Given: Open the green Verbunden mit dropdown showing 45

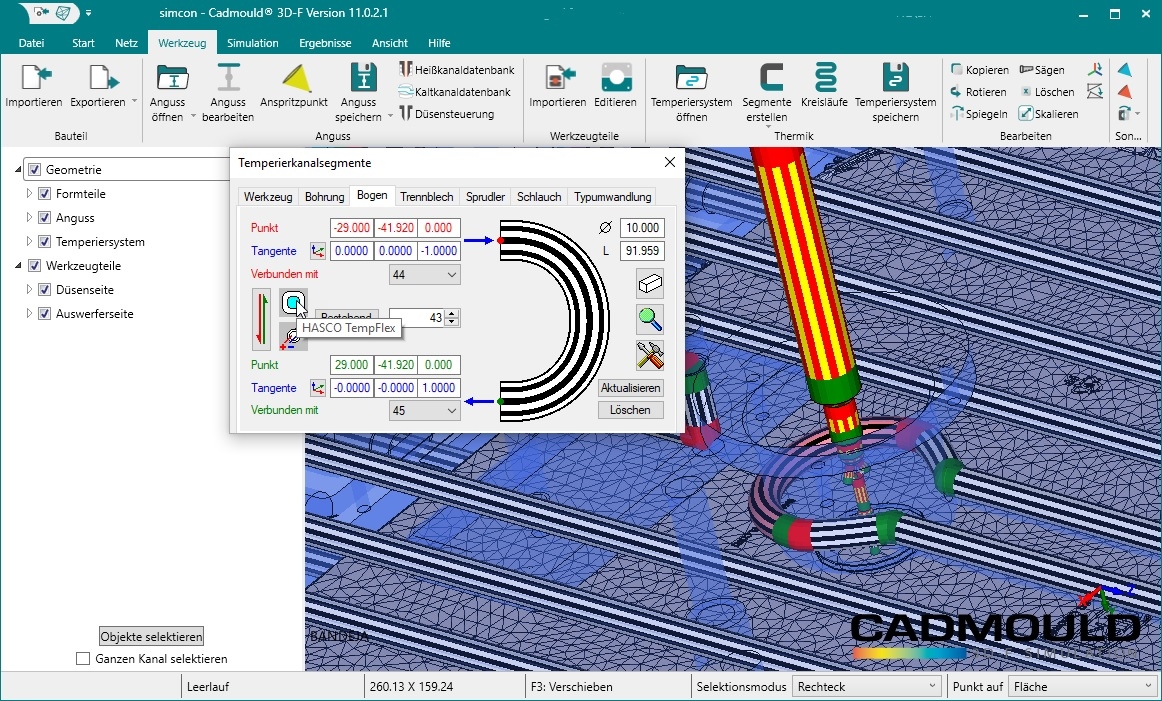Looking at the screenshot, I should coord(425,411).
